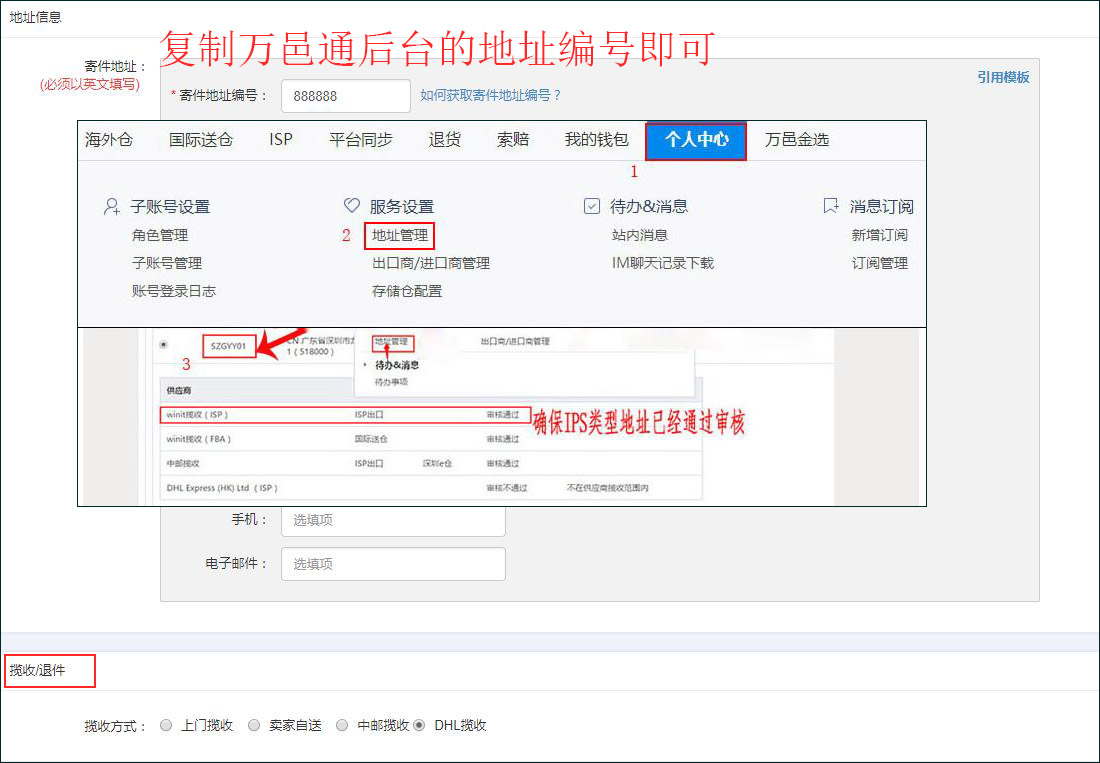Open the 我的钱包 tab
The height and width of the screenshot is (763, 1100).
coord(596,140)
